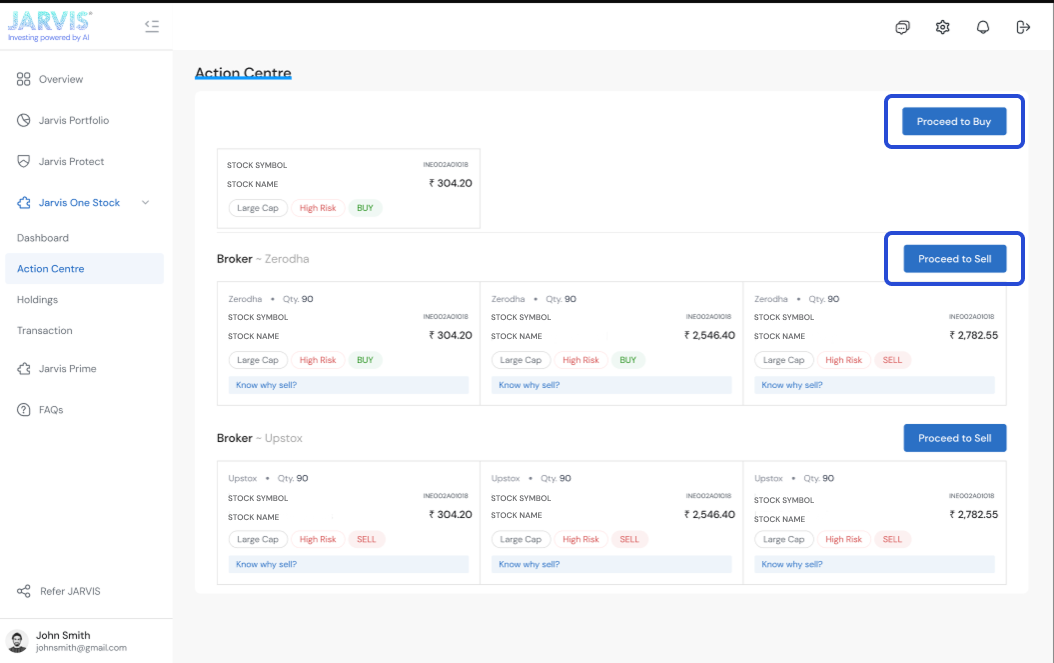Click Know why sell on Upstox ₹ 304.20 card

(x=348, y=564)
